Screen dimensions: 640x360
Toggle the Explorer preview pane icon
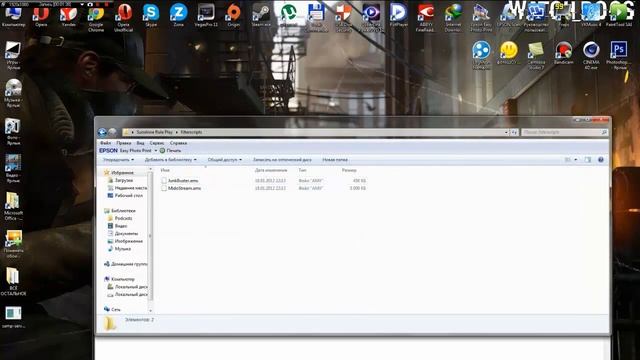point(587,160)
